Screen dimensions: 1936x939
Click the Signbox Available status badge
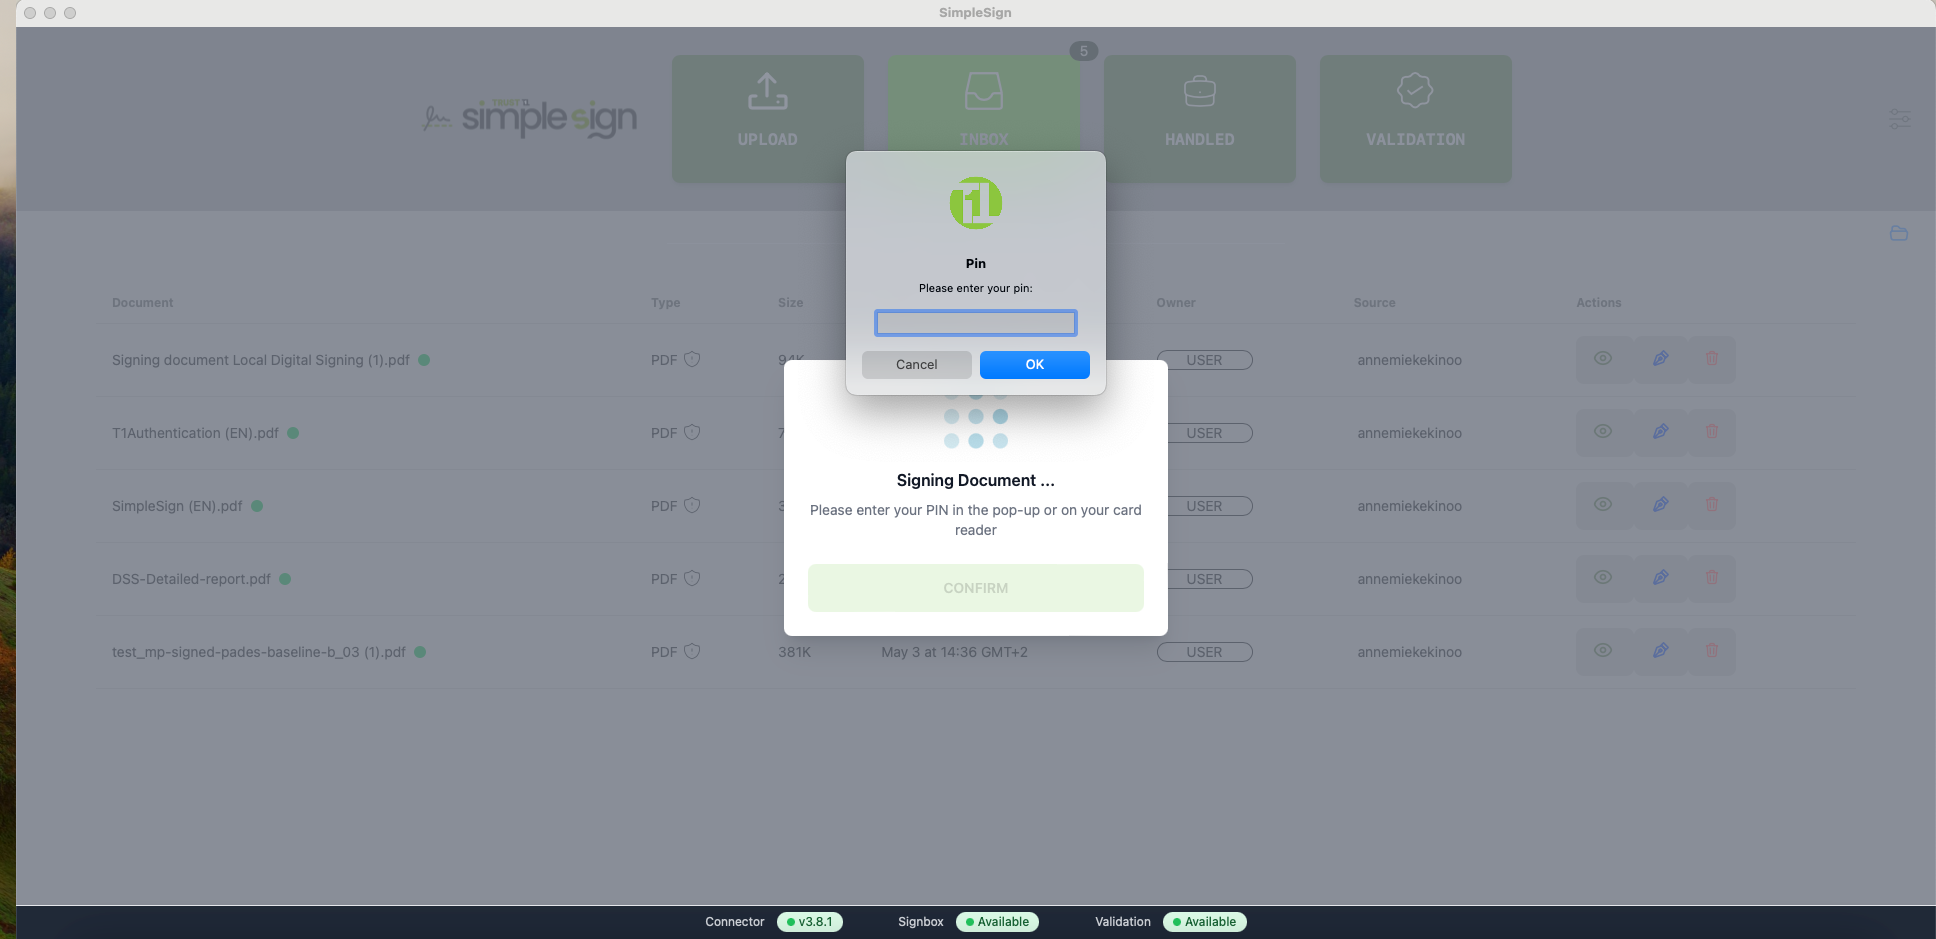pos(997,922)
